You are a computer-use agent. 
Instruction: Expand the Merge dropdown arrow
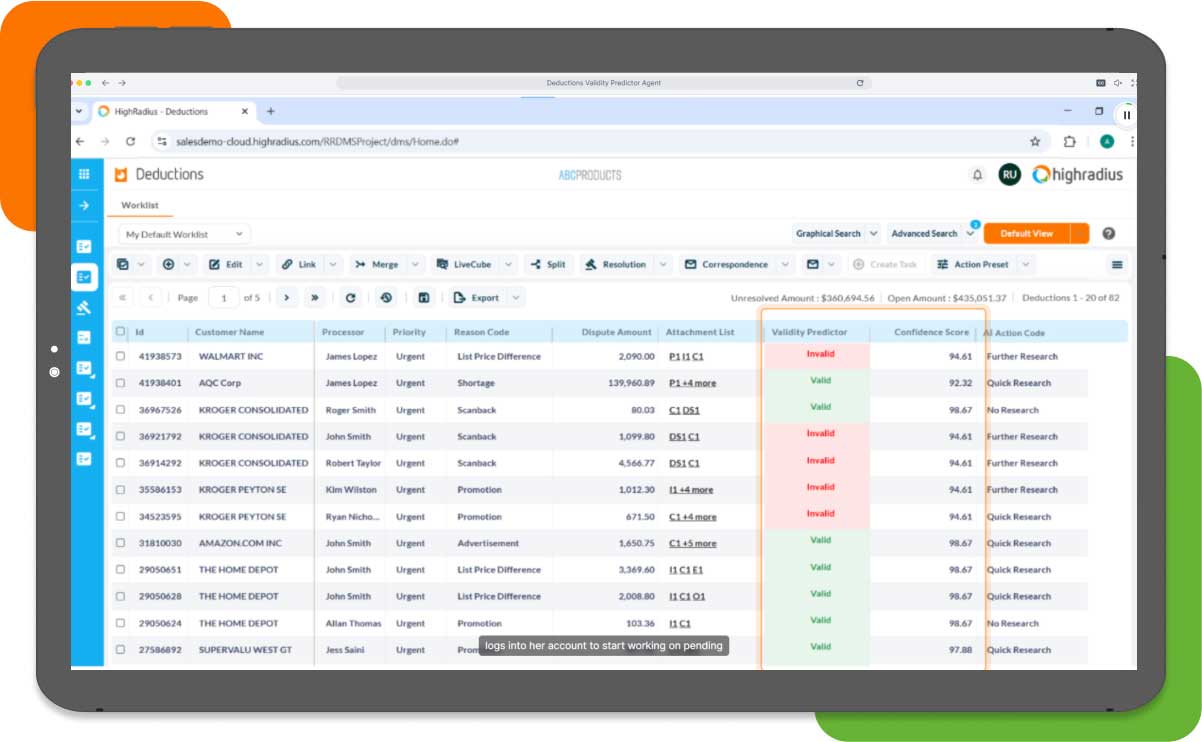[x=415, y=265]
